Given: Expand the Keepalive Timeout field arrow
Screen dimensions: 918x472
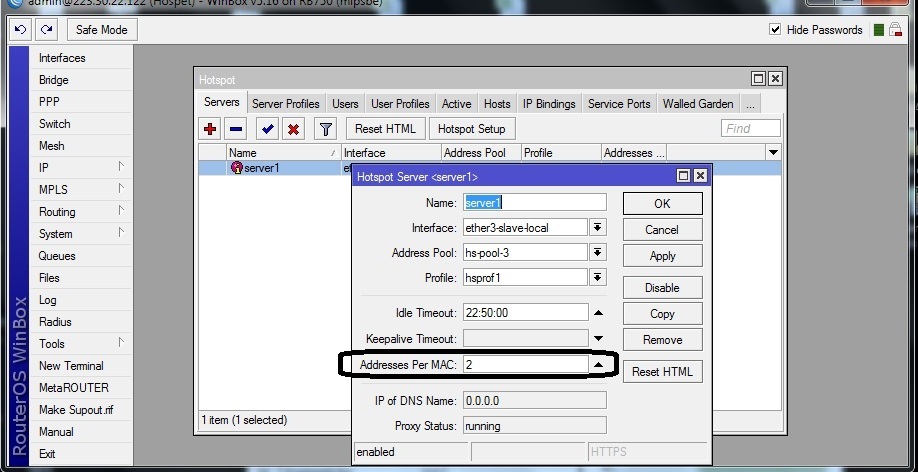Looking at the screenshot, I should (598, 338).
